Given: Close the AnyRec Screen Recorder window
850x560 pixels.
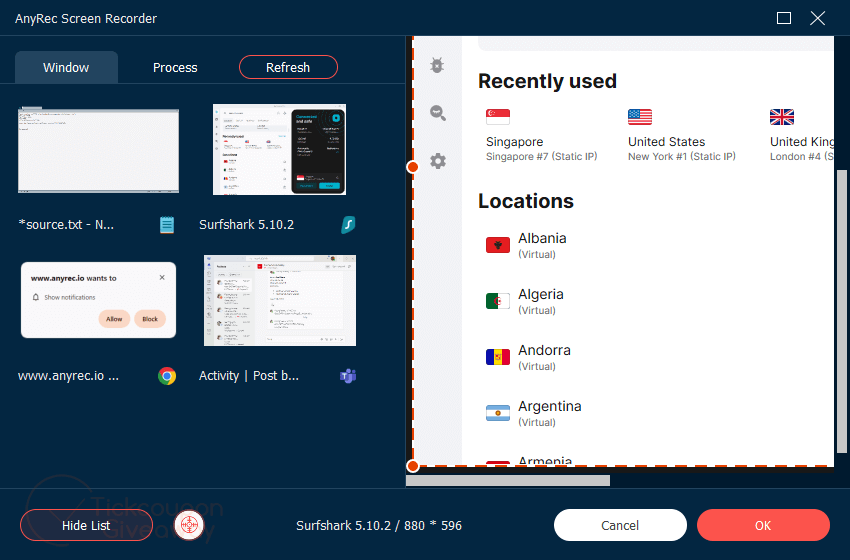Looking at the screenshot, I should tap(817, 18).
